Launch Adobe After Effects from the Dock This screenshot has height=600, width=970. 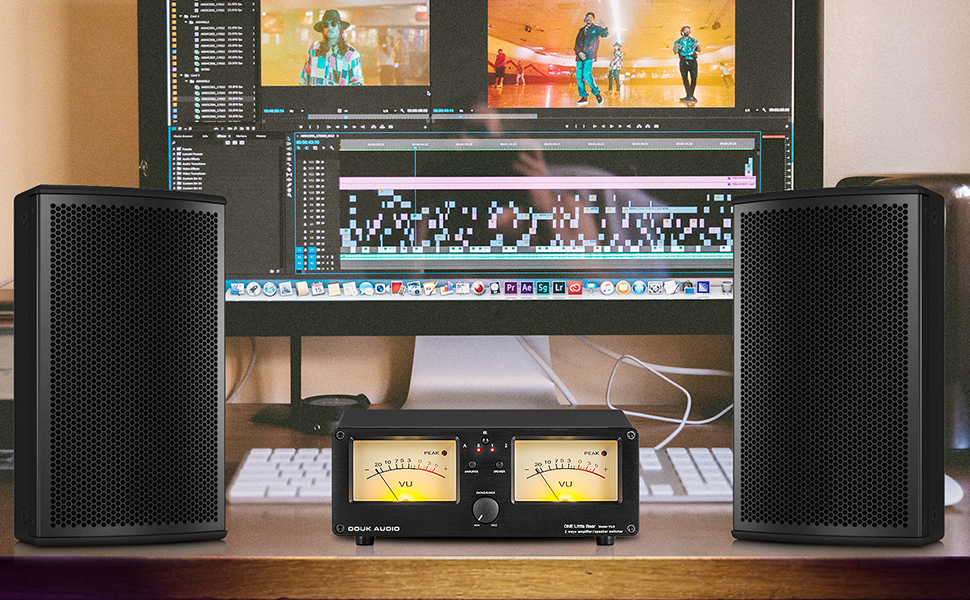(527, 288)
